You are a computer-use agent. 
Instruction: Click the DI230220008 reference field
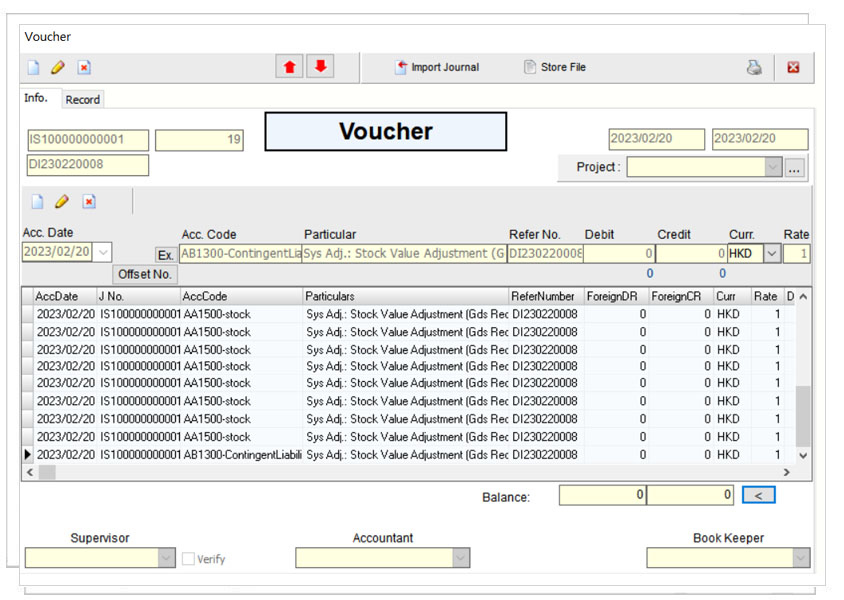88,165
